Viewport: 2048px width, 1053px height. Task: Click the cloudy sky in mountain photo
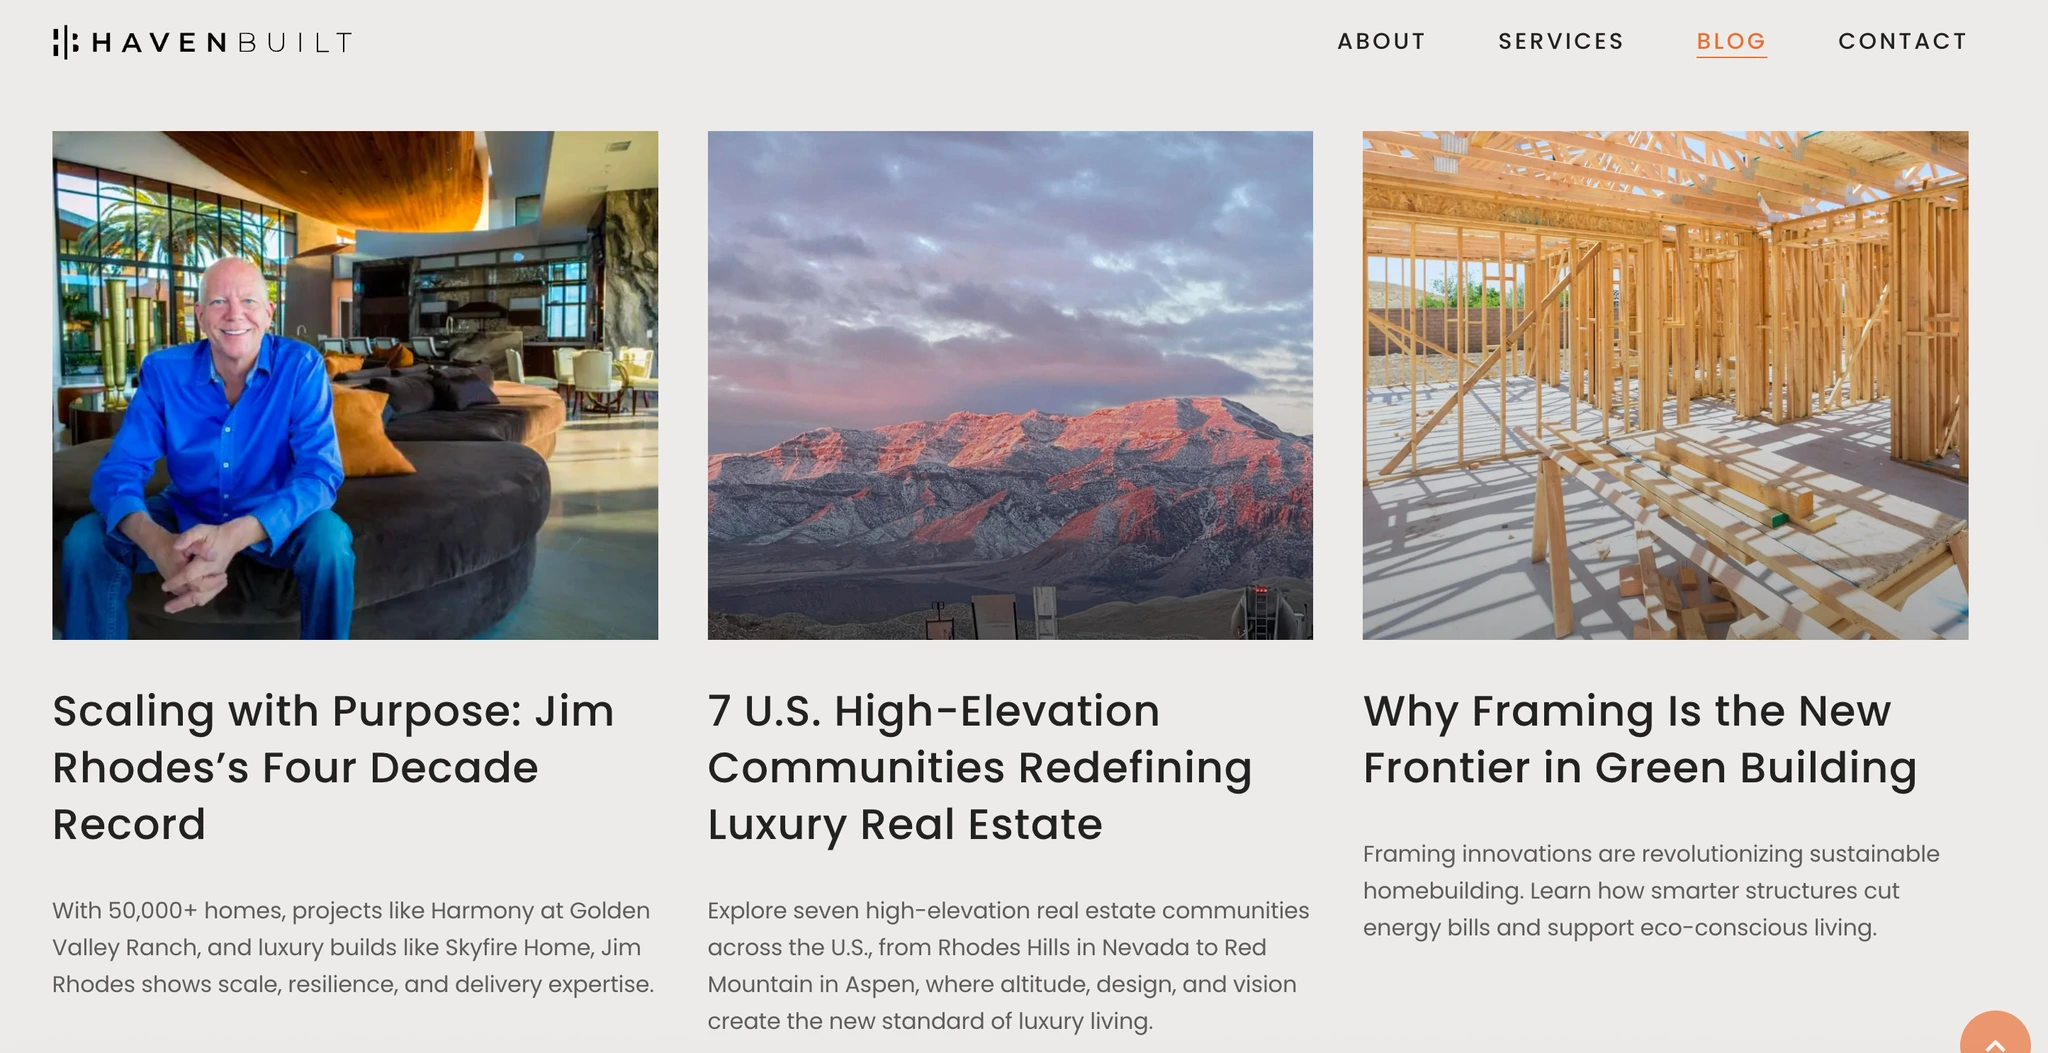1010,260
